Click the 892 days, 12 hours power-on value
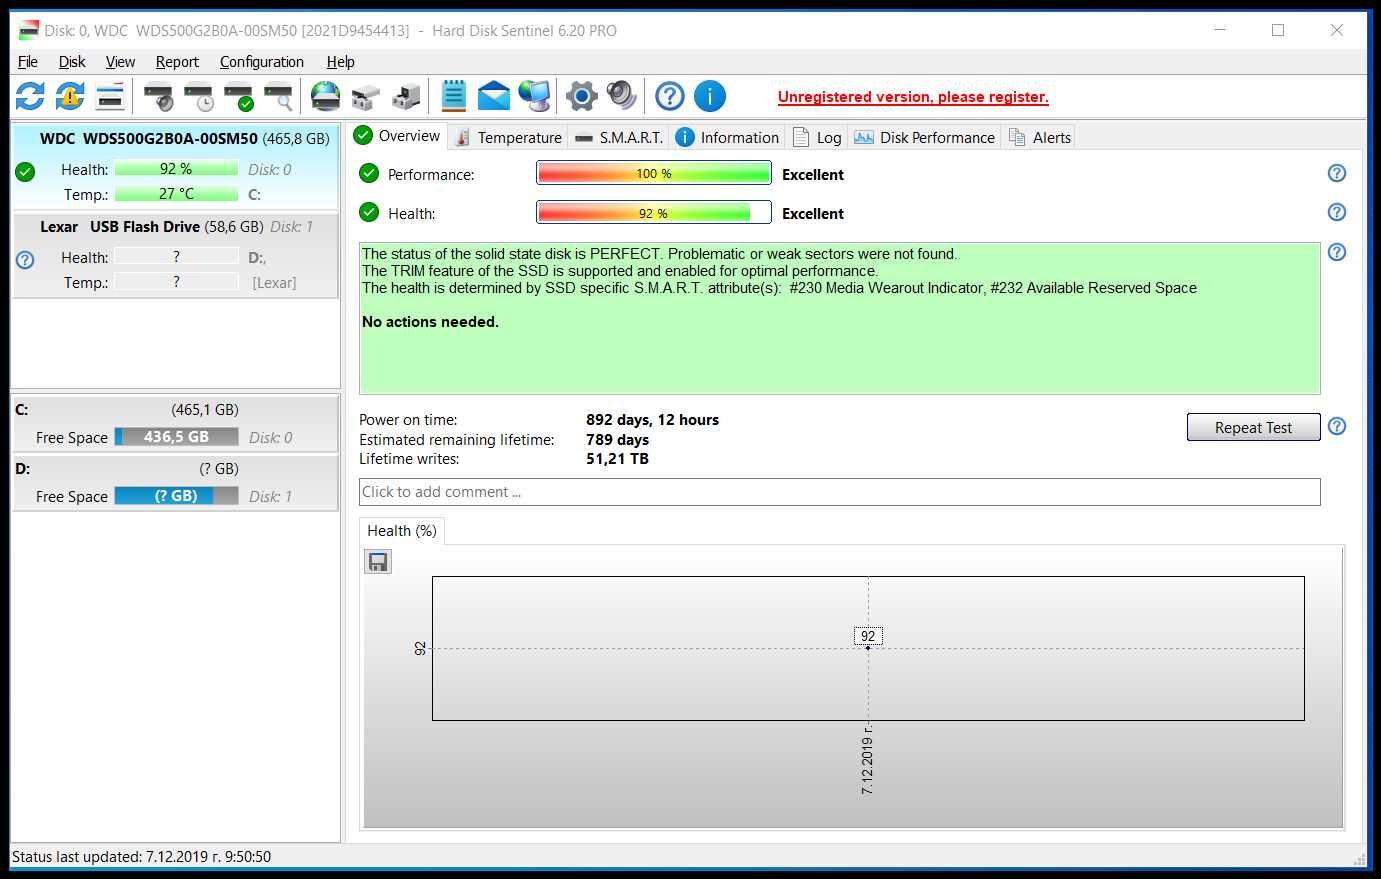The height and width of the screenshot is (879, 1381). point(652,420)
